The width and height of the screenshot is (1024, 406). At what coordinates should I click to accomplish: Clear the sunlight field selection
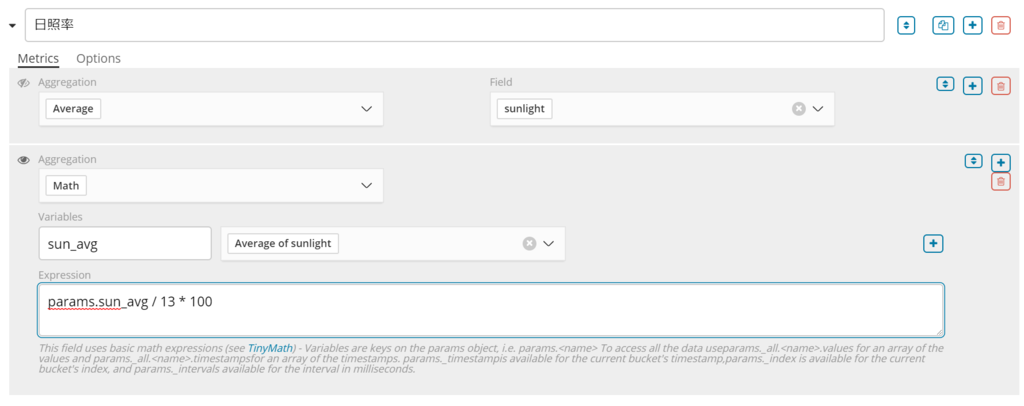[799, 109]
